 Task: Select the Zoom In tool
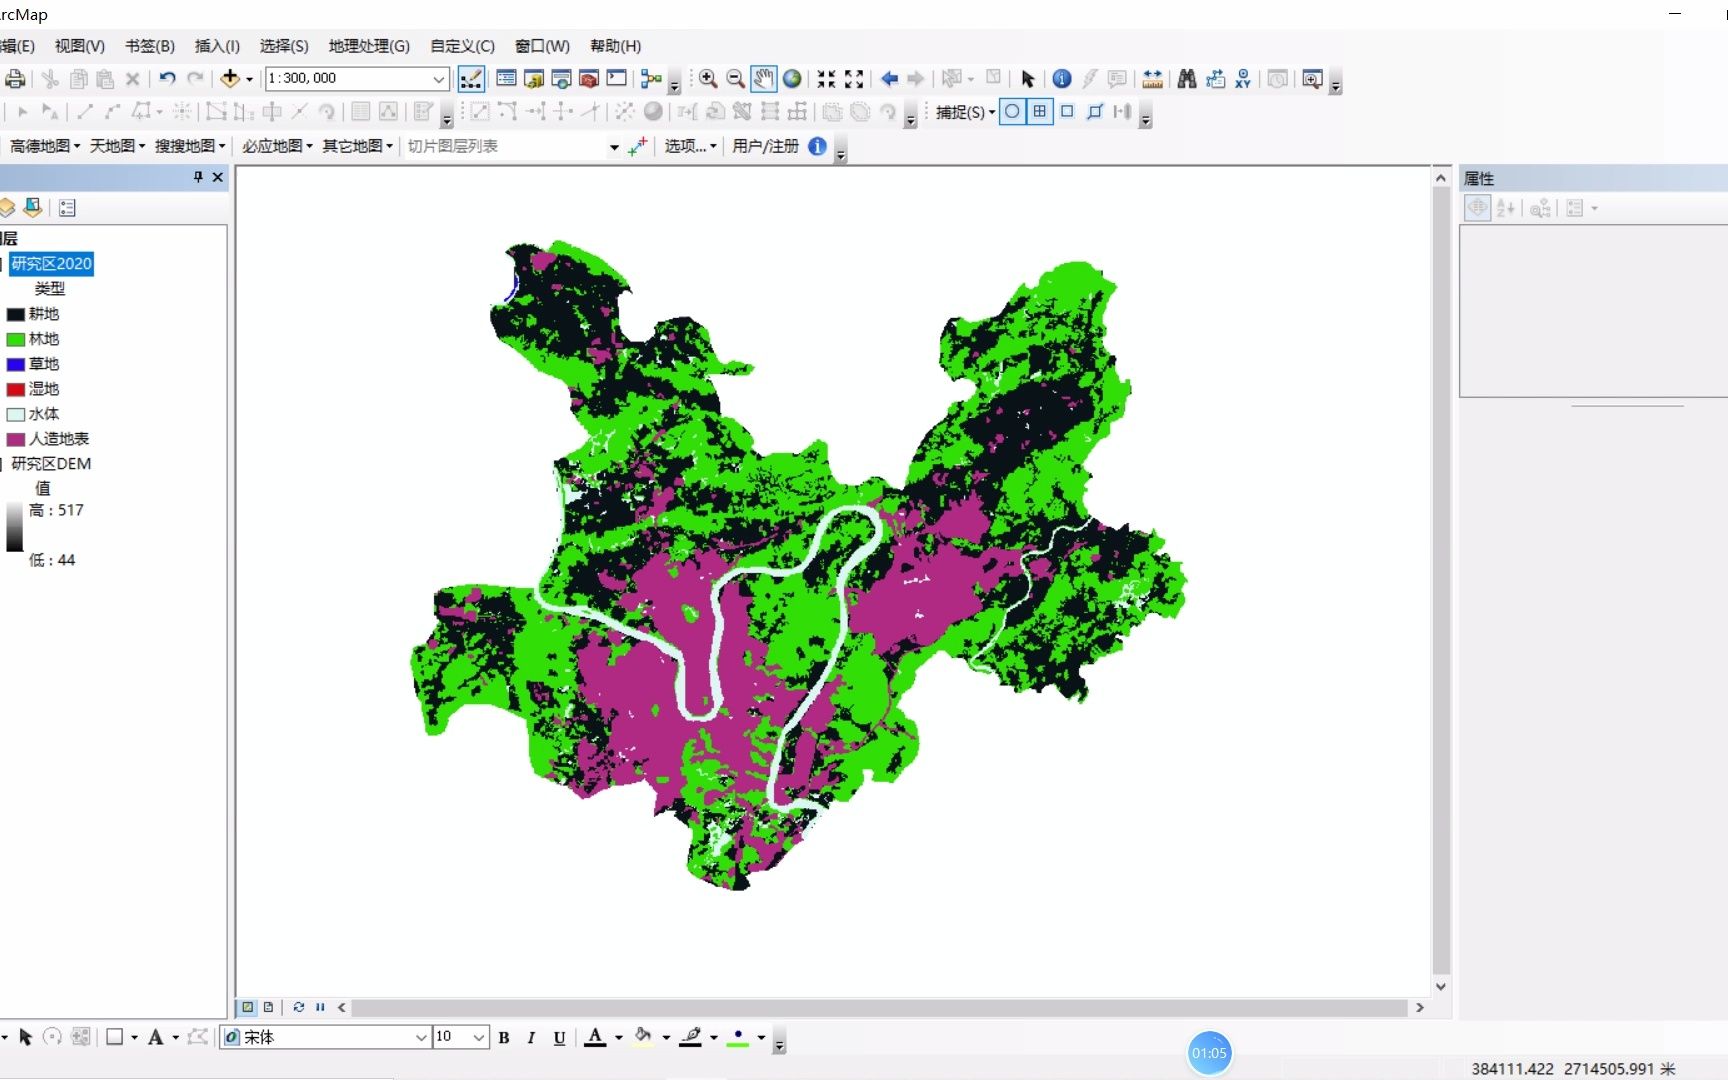(x=708, y=78)
